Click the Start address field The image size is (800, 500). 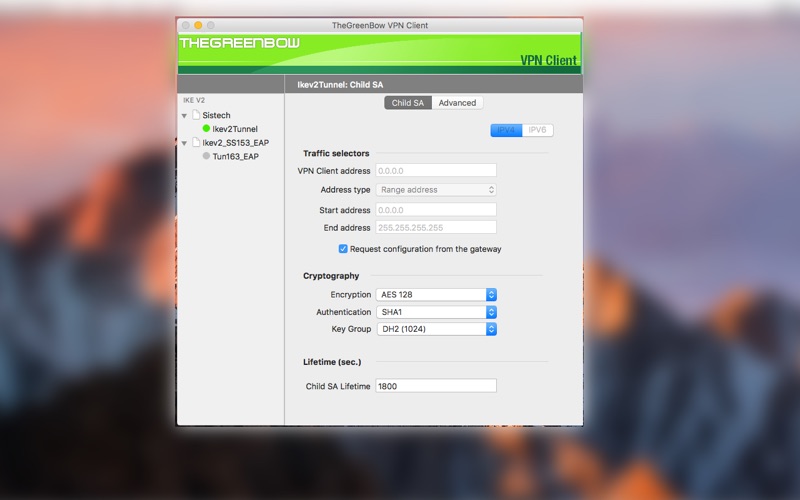436,210
